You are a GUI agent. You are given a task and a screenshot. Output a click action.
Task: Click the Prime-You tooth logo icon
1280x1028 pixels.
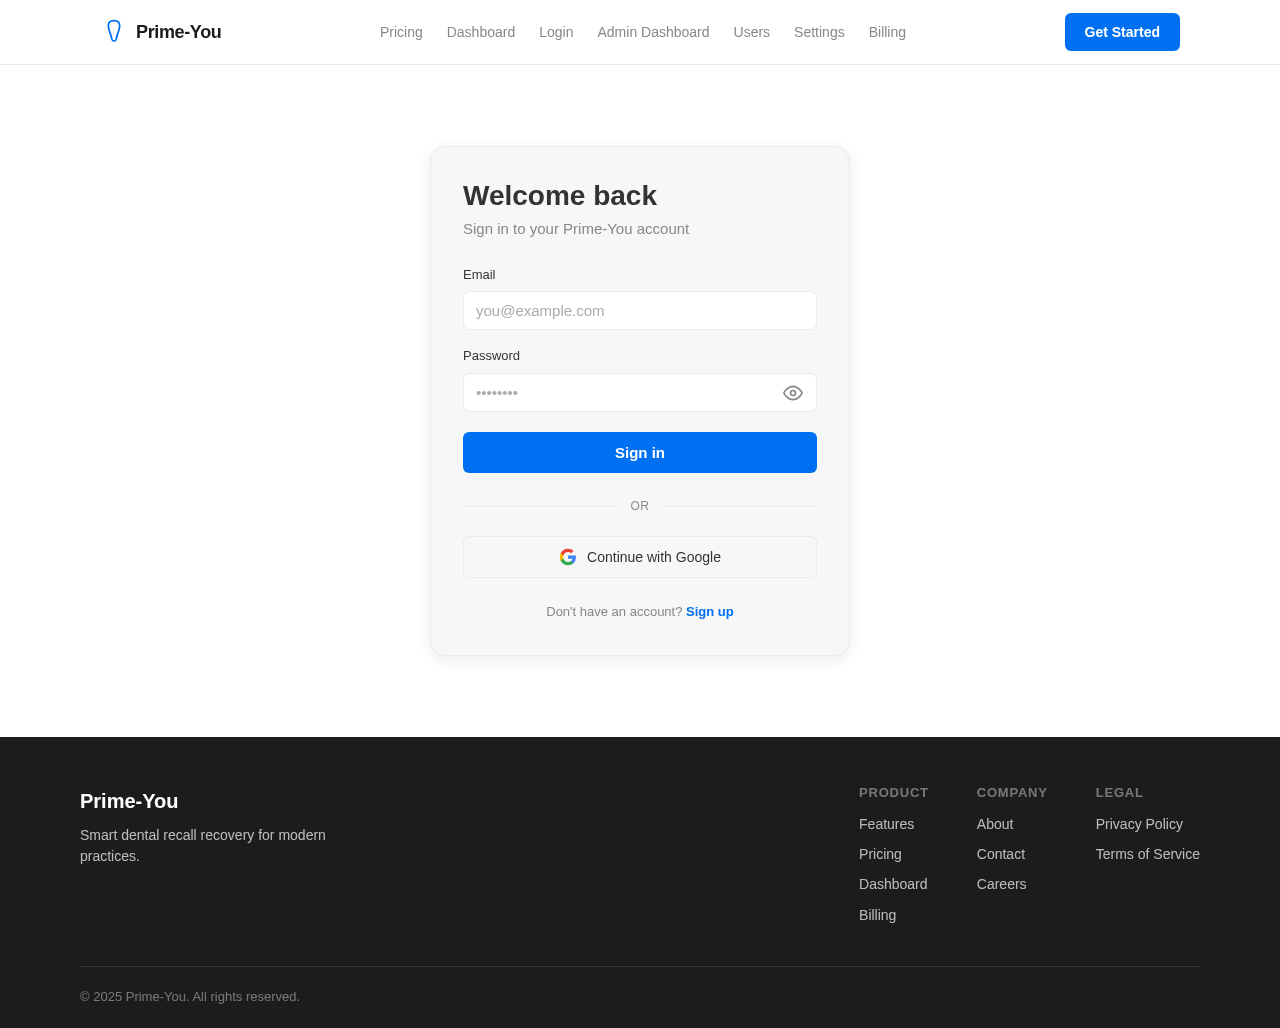[x=114, y=32]
